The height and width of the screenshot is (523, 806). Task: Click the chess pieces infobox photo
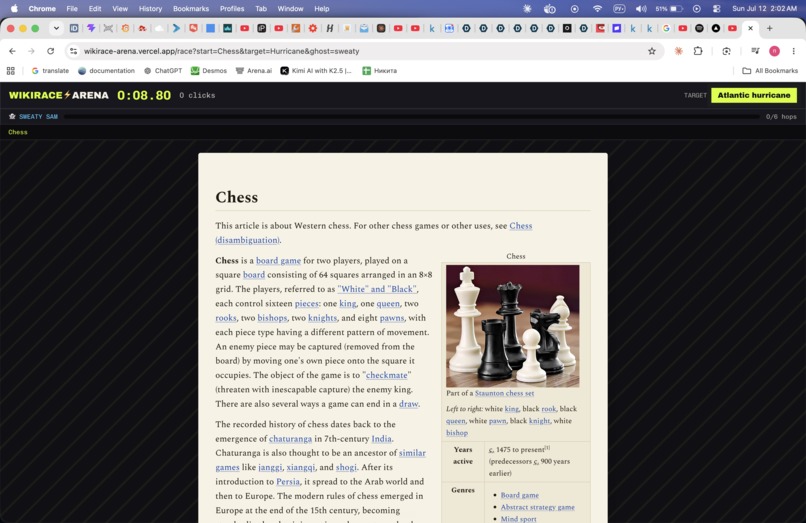coord(512,326)
